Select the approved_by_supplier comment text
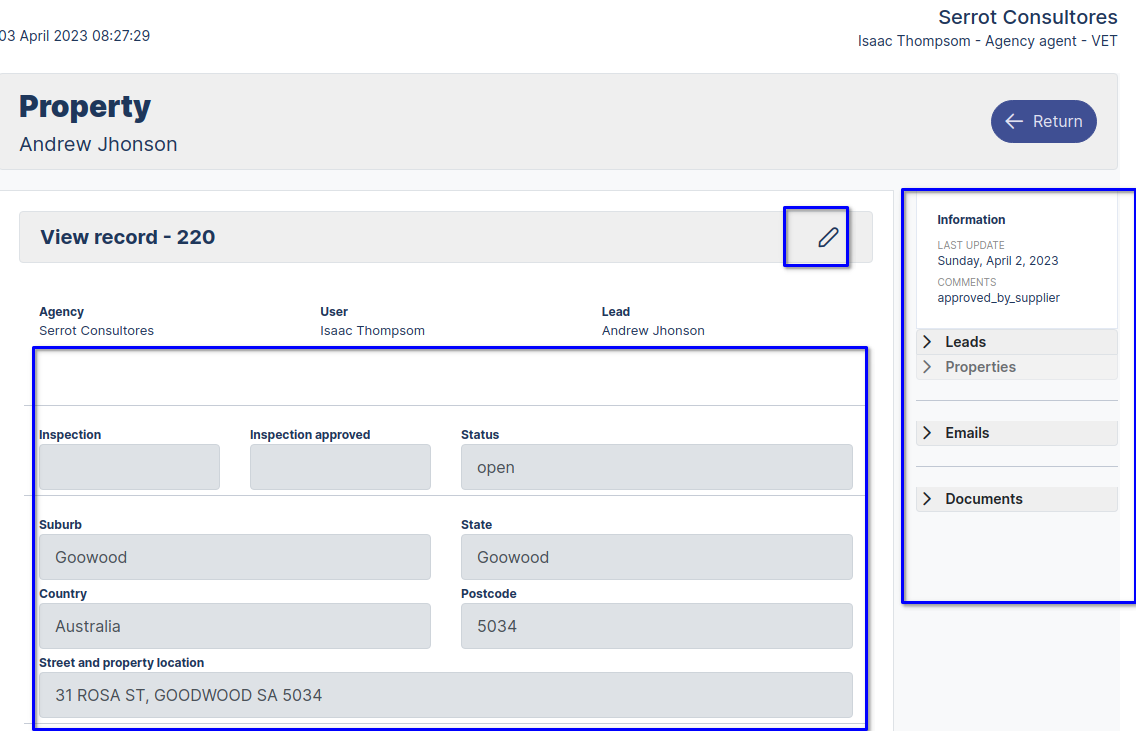The image size is (1136, 731). (998, 298)
